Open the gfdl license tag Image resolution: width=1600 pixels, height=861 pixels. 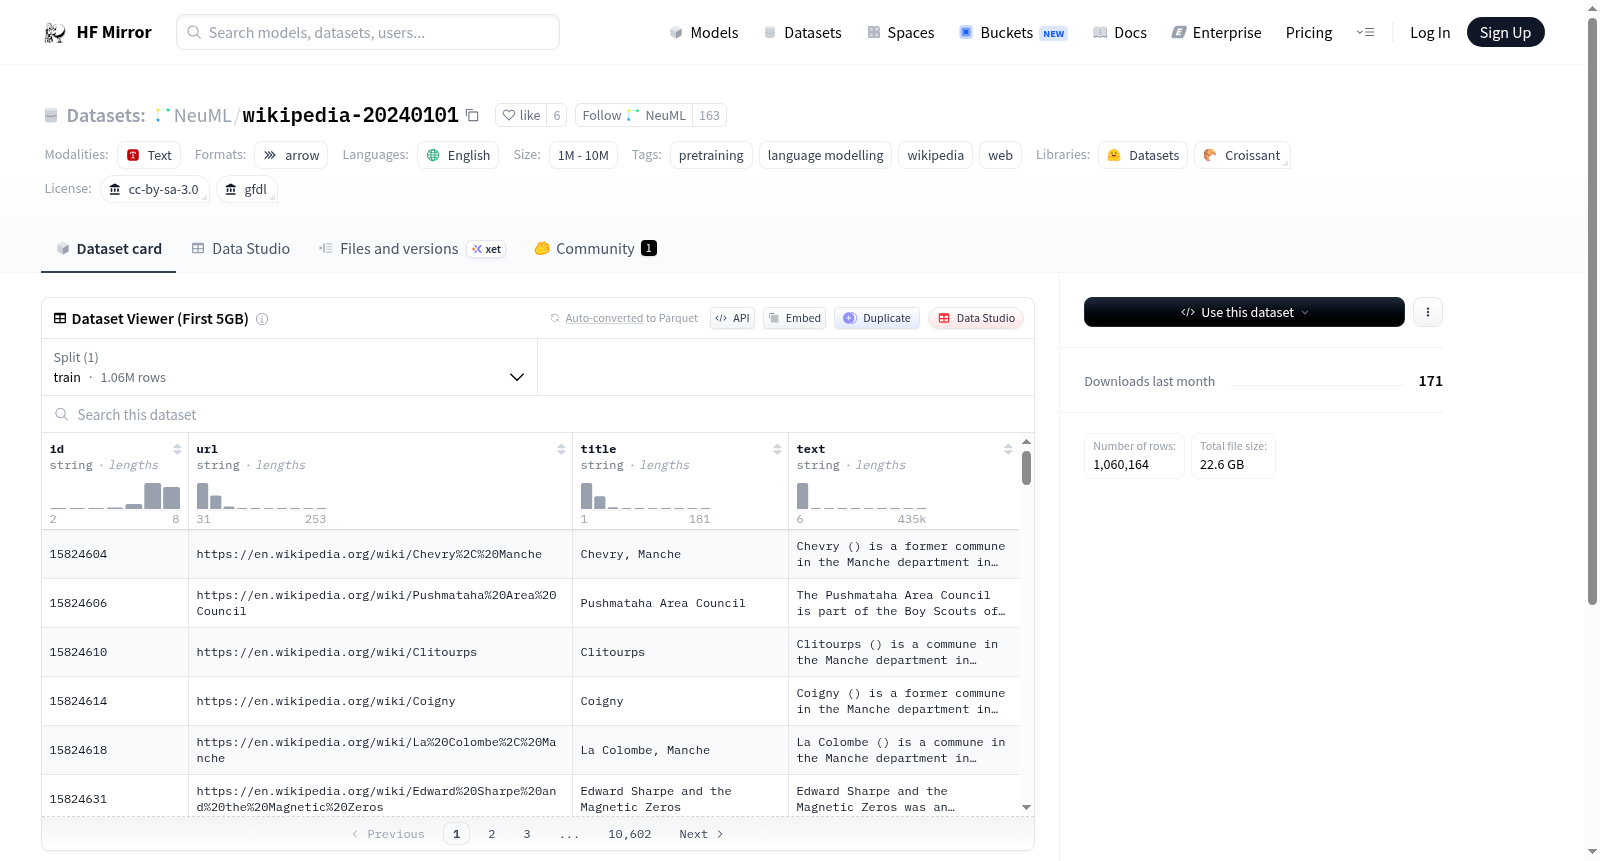pos(246,189)
